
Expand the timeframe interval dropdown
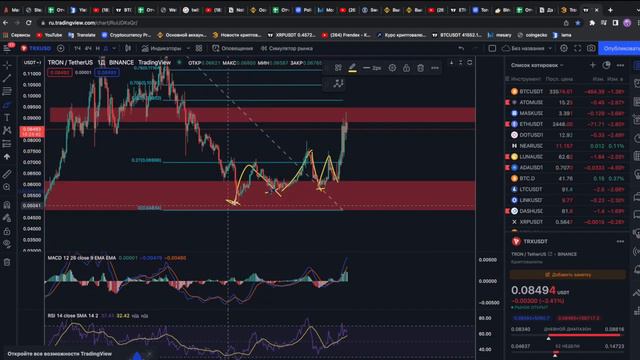pos(114,48)
